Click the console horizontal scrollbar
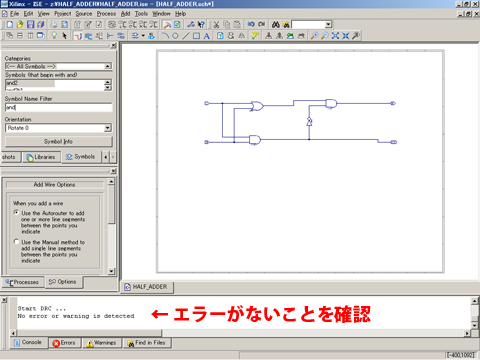The height and width of the screenshot is (360, 480). 240,333
